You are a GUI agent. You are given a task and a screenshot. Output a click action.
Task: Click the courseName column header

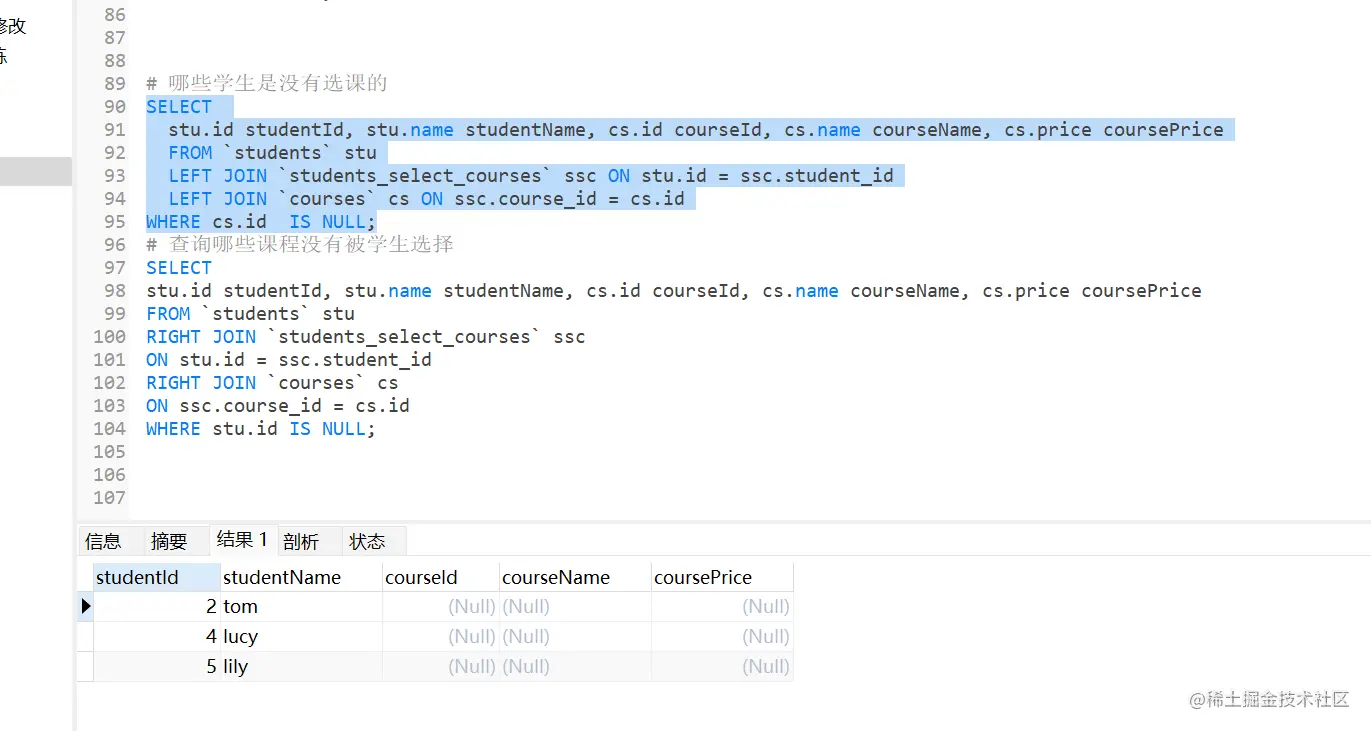[575, 577]
